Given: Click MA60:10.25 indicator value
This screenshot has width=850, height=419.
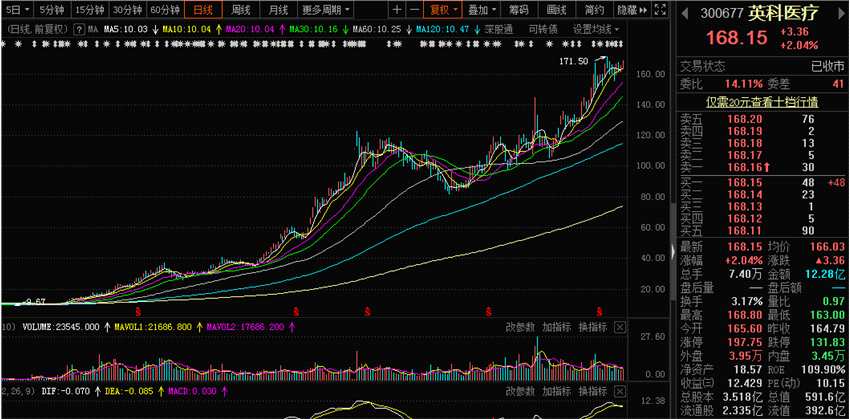Looking at the screenshot, I should click(x=377, y=29).
